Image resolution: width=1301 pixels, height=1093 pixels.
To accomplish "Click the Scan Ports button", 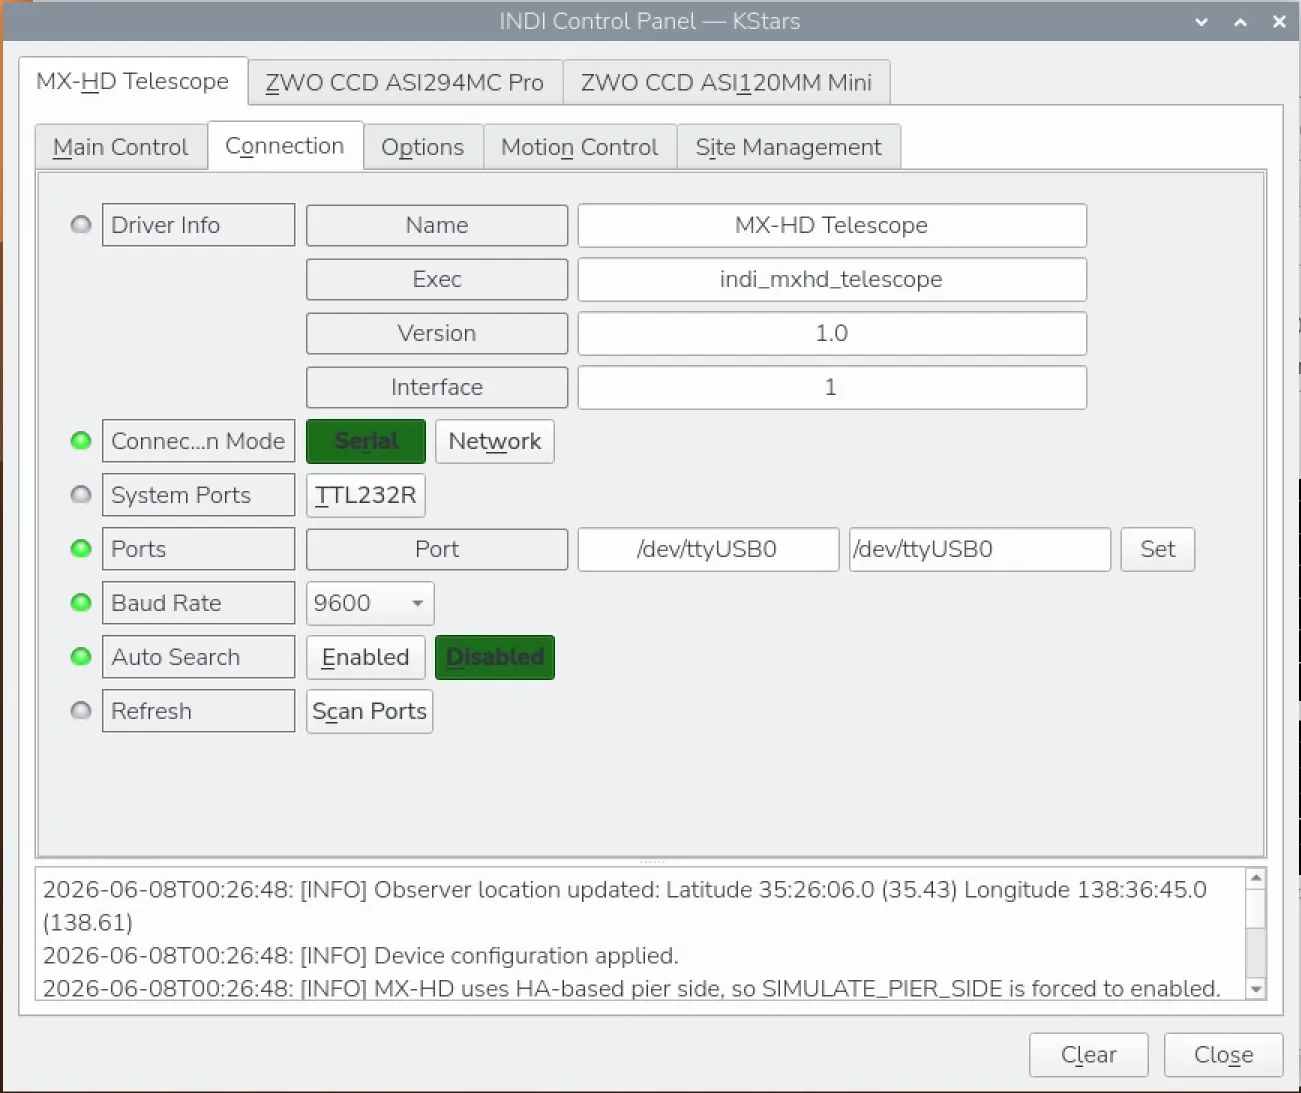I will click(x=370, y=711).
